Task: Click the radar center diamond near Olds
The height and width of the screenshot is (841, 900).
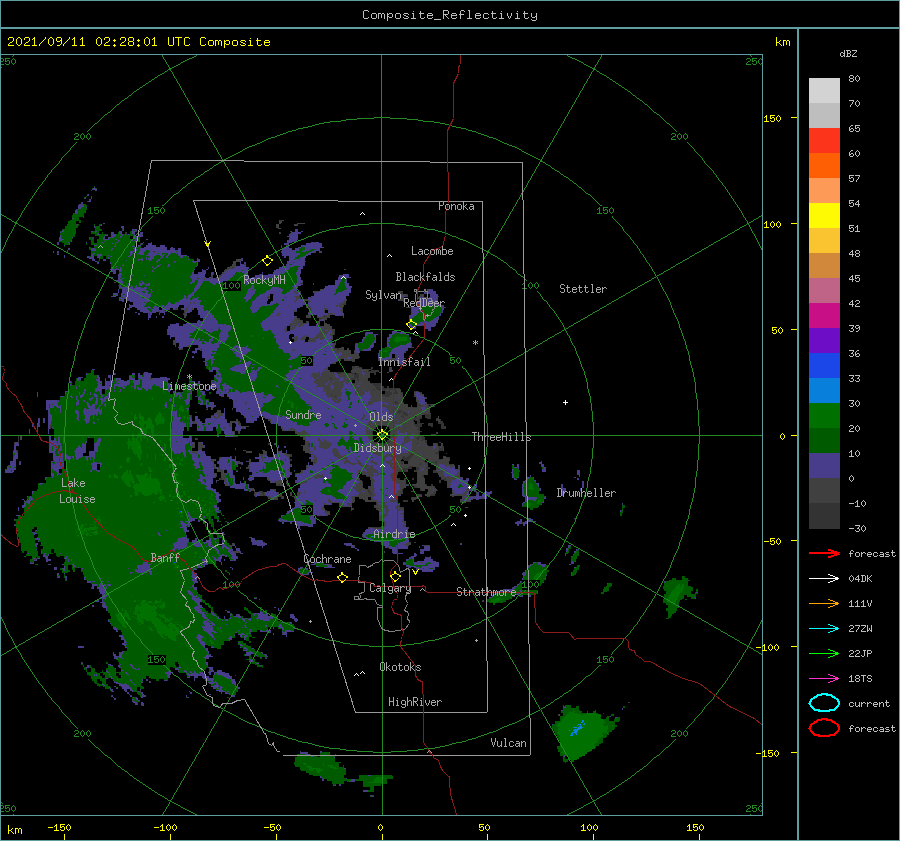Action: (382, 435)
